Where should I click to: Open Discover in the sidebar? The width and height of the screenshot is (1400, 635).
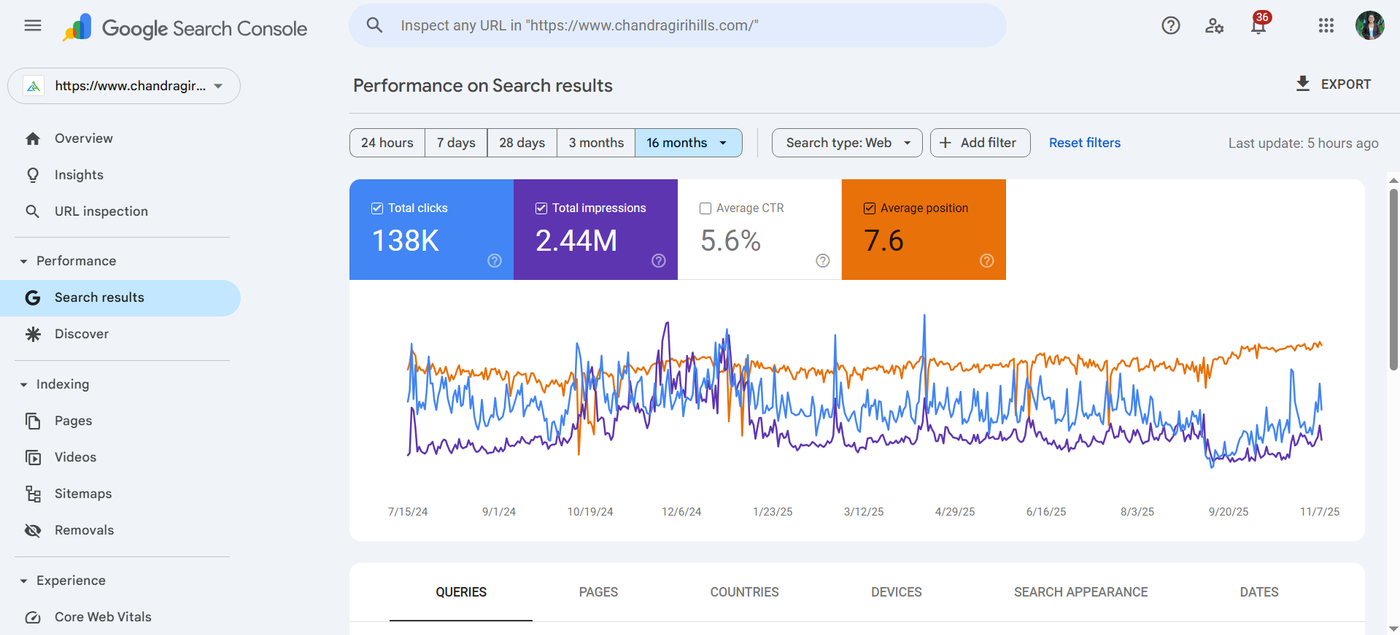click(x=120, y=334)
